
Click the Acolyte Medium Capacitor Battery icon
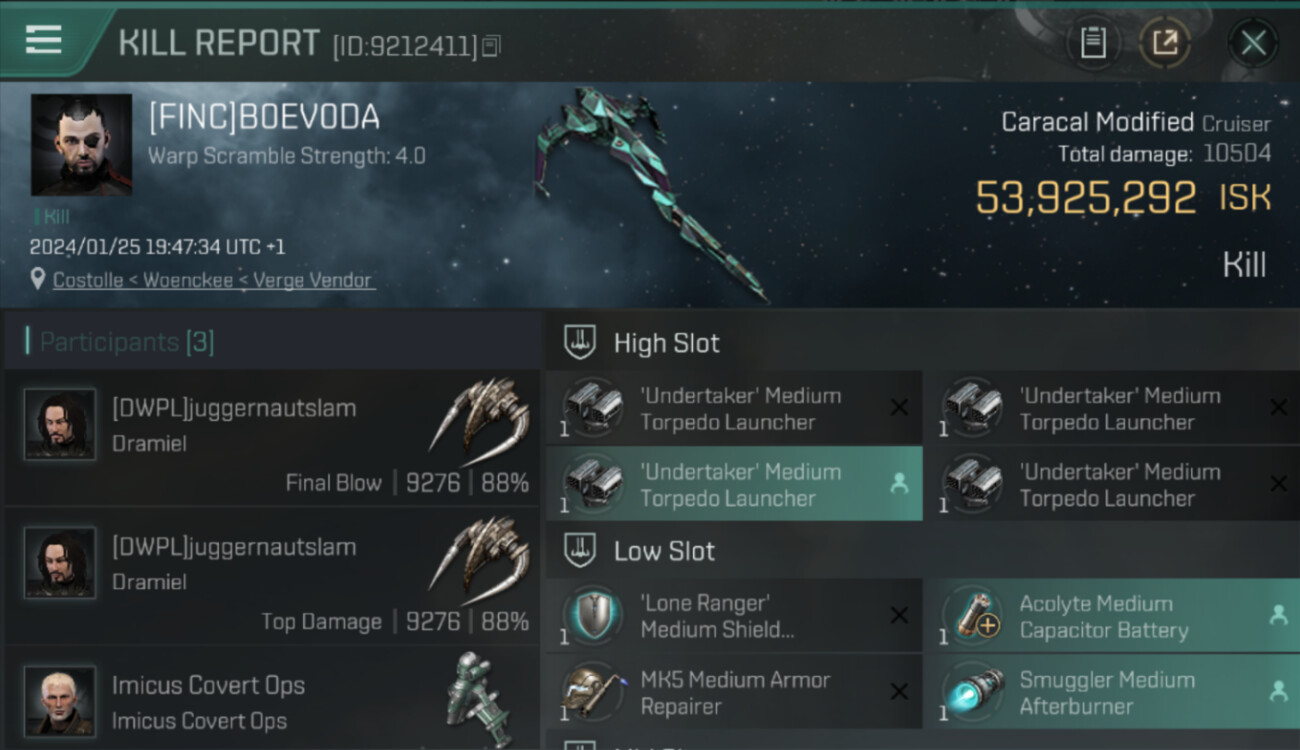pyautogui.click(x=973, y=616)
